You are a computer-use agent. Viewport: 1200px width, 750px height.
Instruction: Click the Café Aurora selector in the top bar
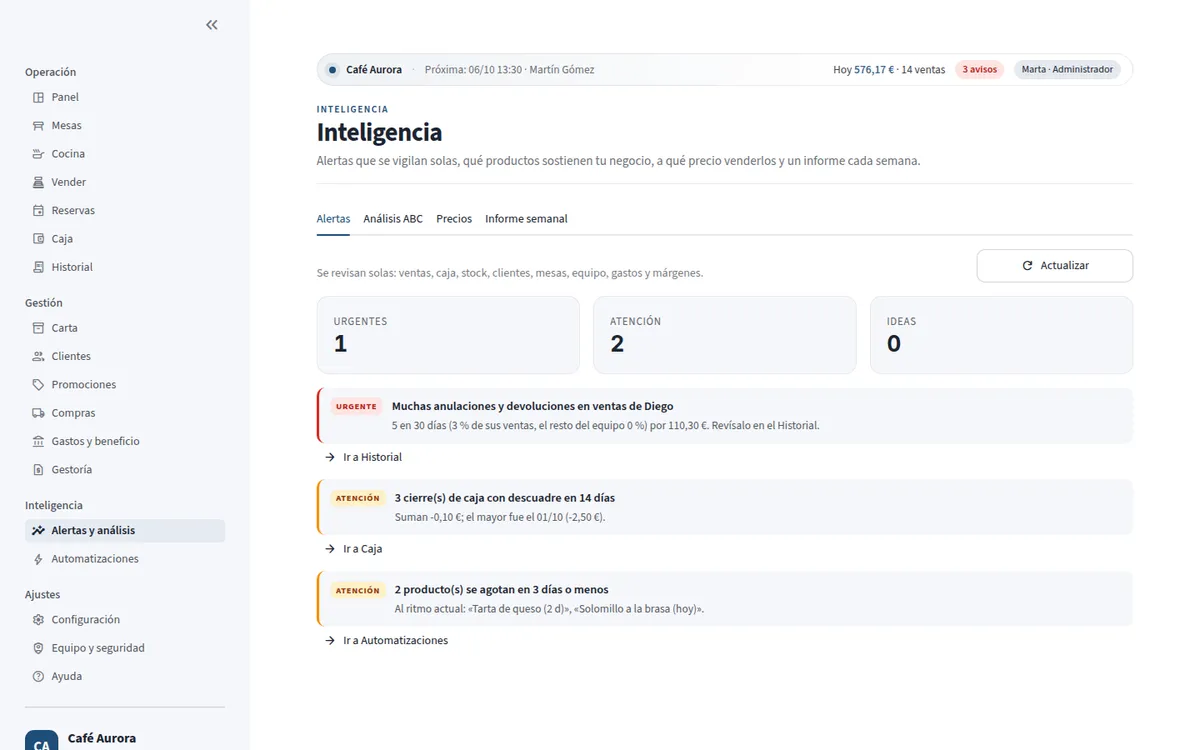click(364, 70)
